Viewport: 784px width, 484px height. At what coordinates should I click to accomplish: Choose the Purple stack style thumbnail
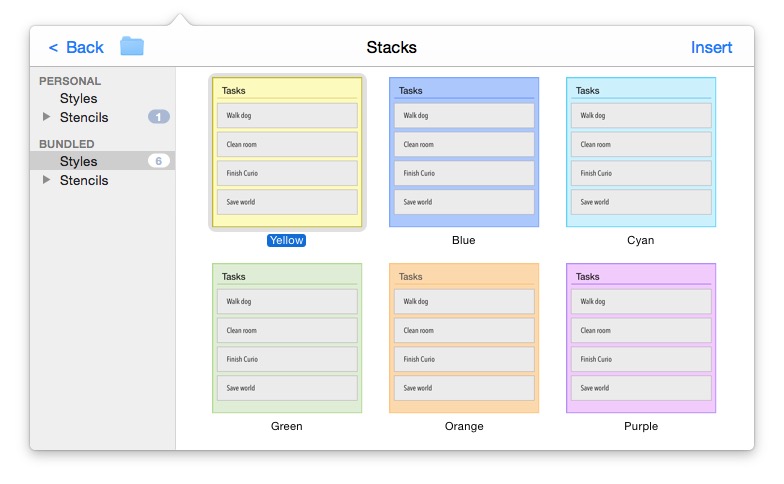tap(641, 338)
